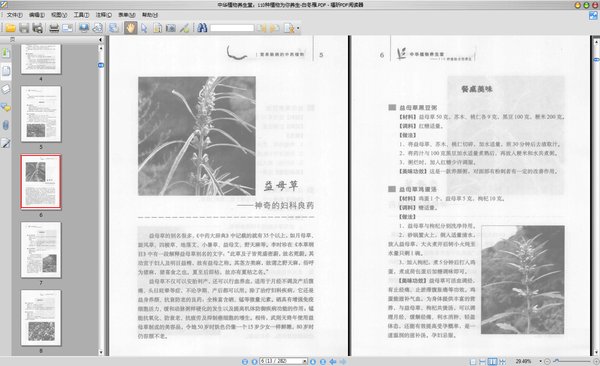This screenshot has height=366, width=600.
Task: Go to the last page button
Action: click(x=323, y=361)
